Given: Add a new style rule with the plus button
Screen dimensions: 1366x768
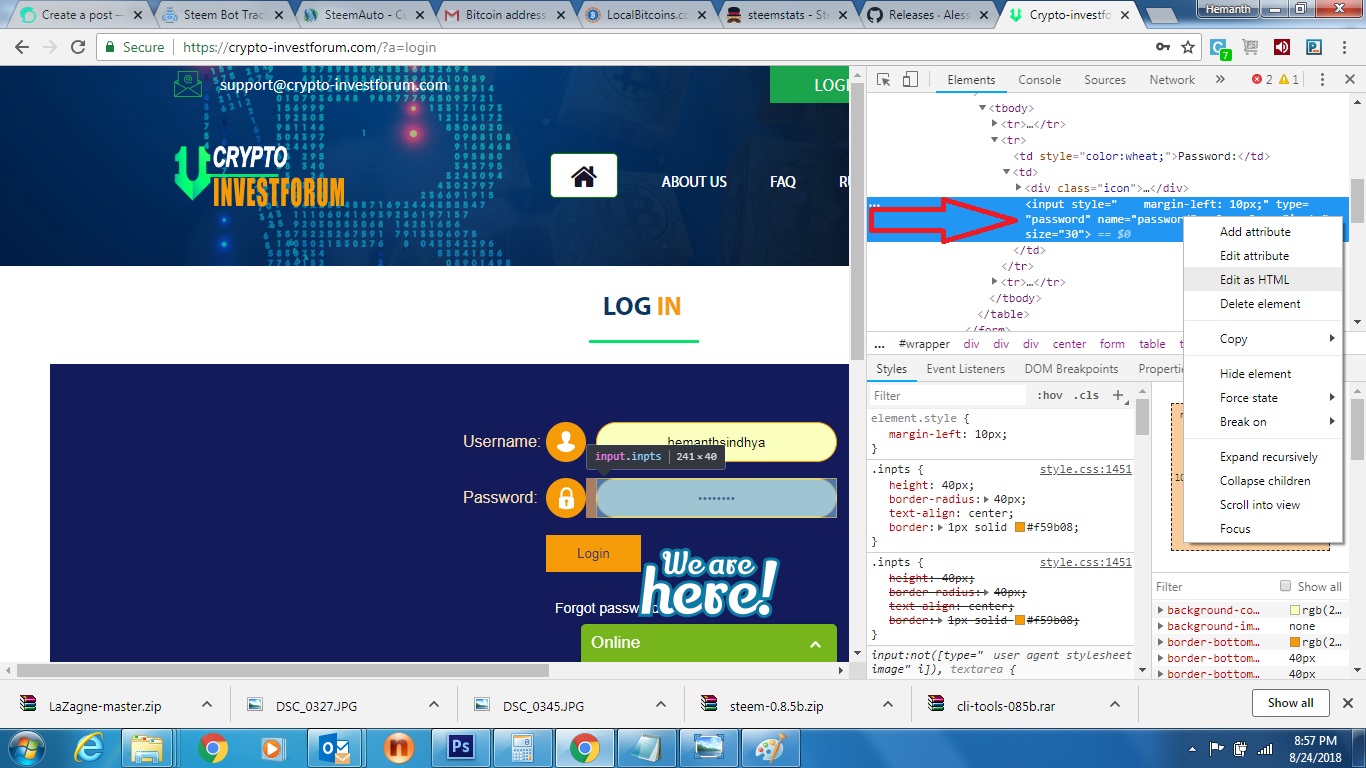Looking at the screenshot, I should 1118,395.
